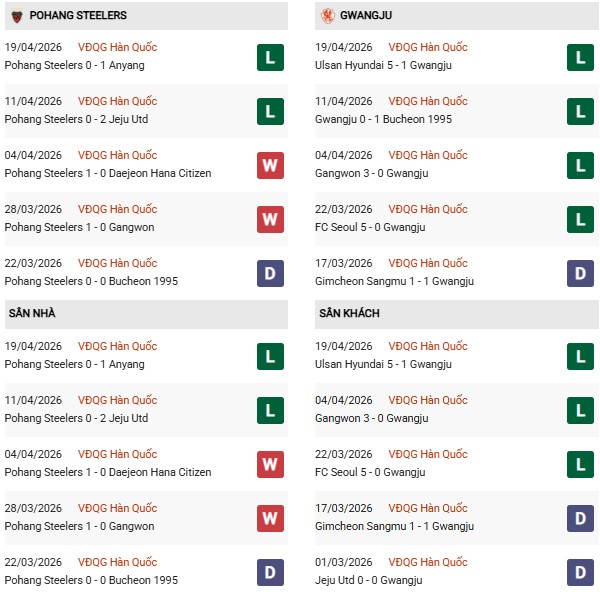
Task: Click the Pohang Steelers club logo
Action: (x=17, y=16)
